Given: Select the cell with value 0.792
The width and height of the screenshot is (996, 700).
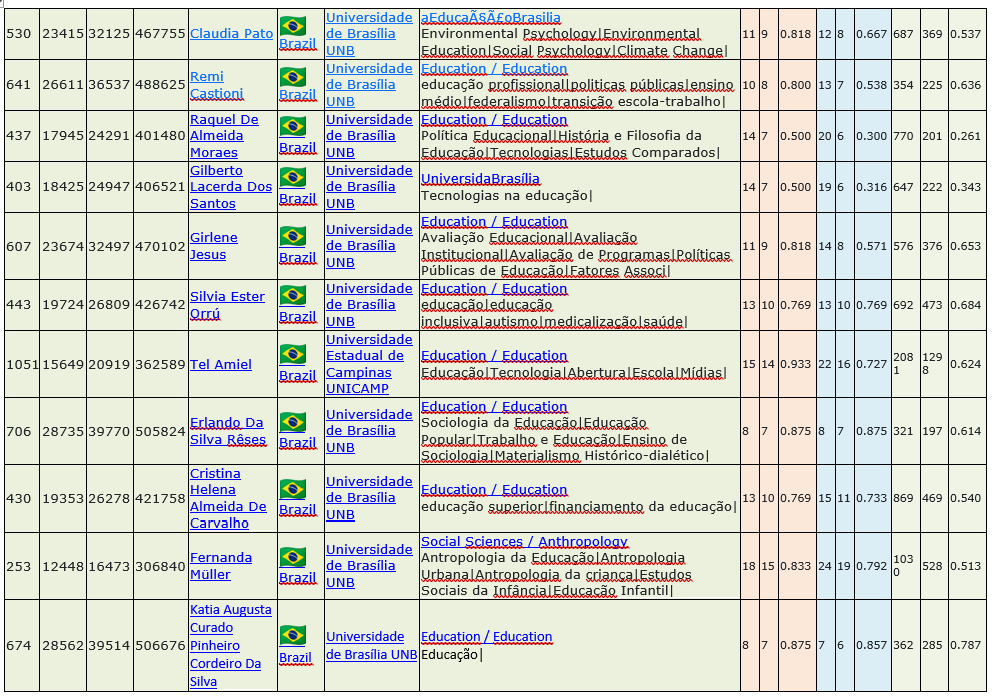Looking at the screenshot, I should 871,566.
